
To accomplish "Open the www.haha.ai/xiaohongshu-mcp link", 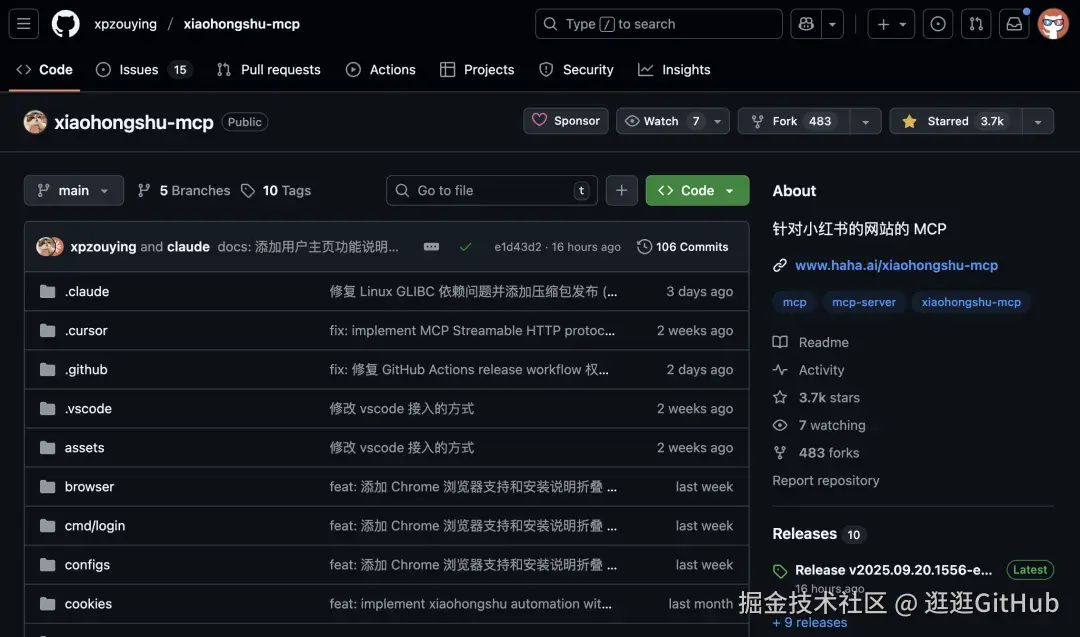I will 895,265.
